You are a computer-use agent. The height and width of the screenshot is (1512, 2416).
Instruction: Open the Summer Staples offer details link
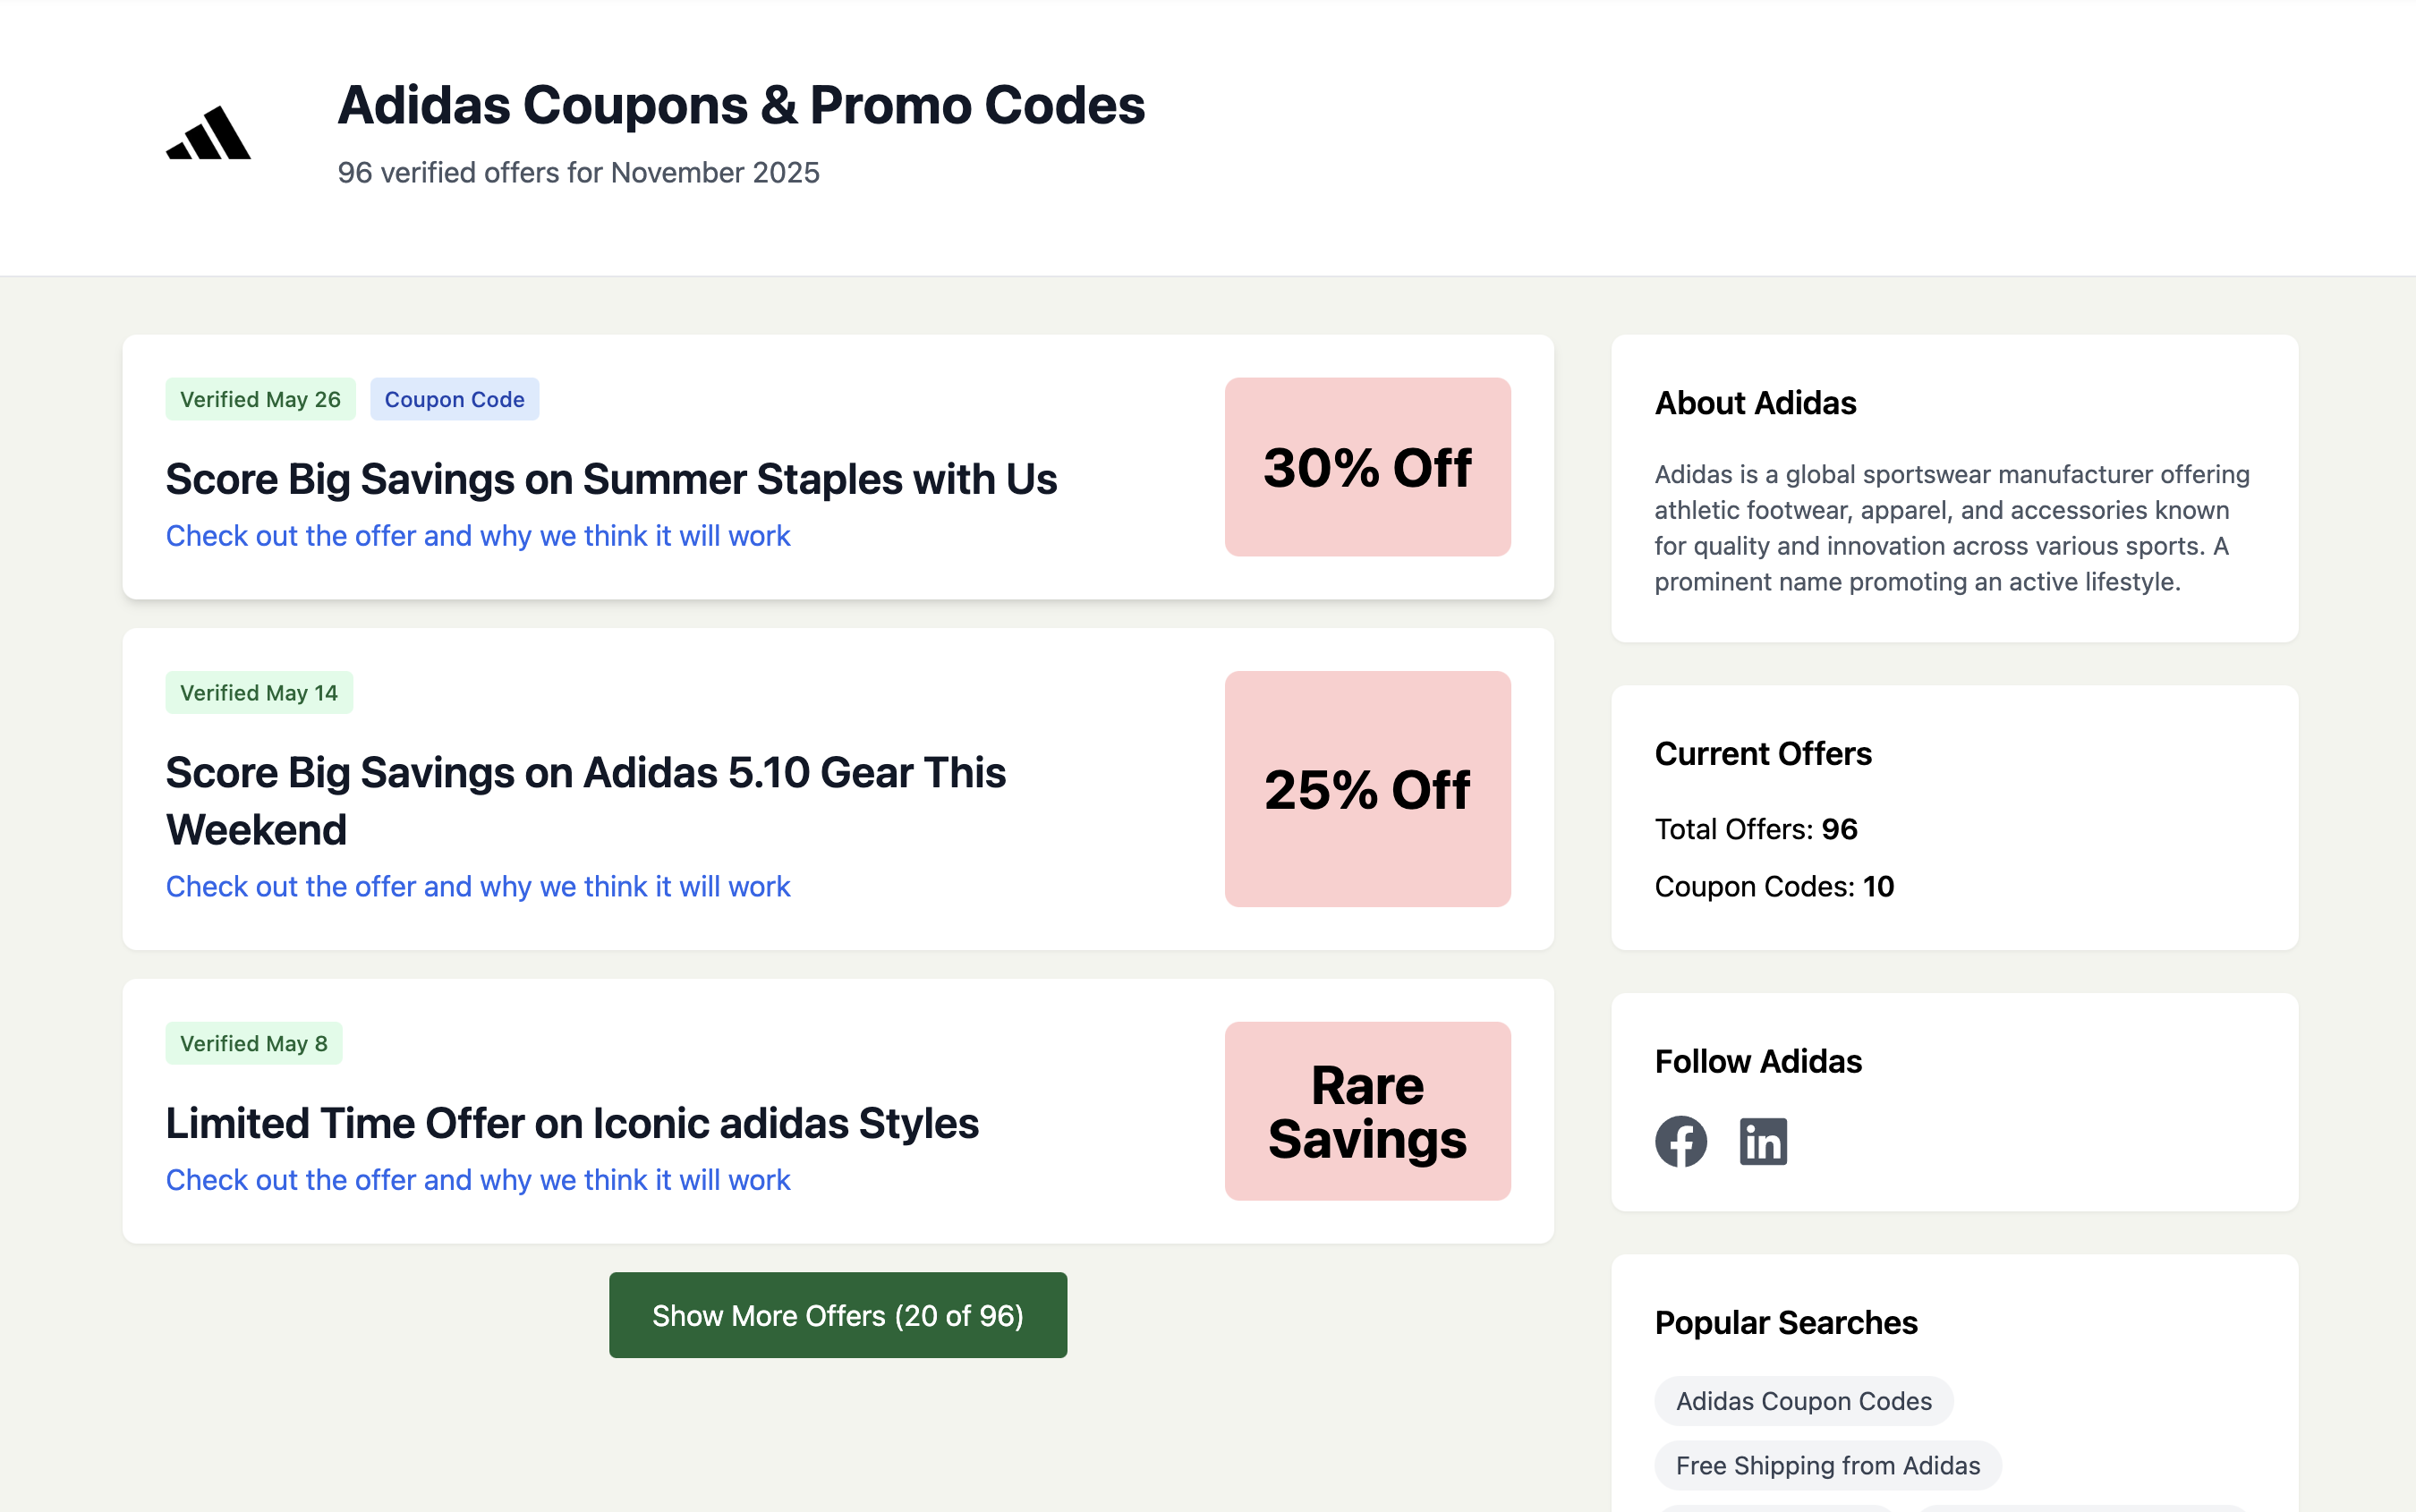(x=477, y=536)
